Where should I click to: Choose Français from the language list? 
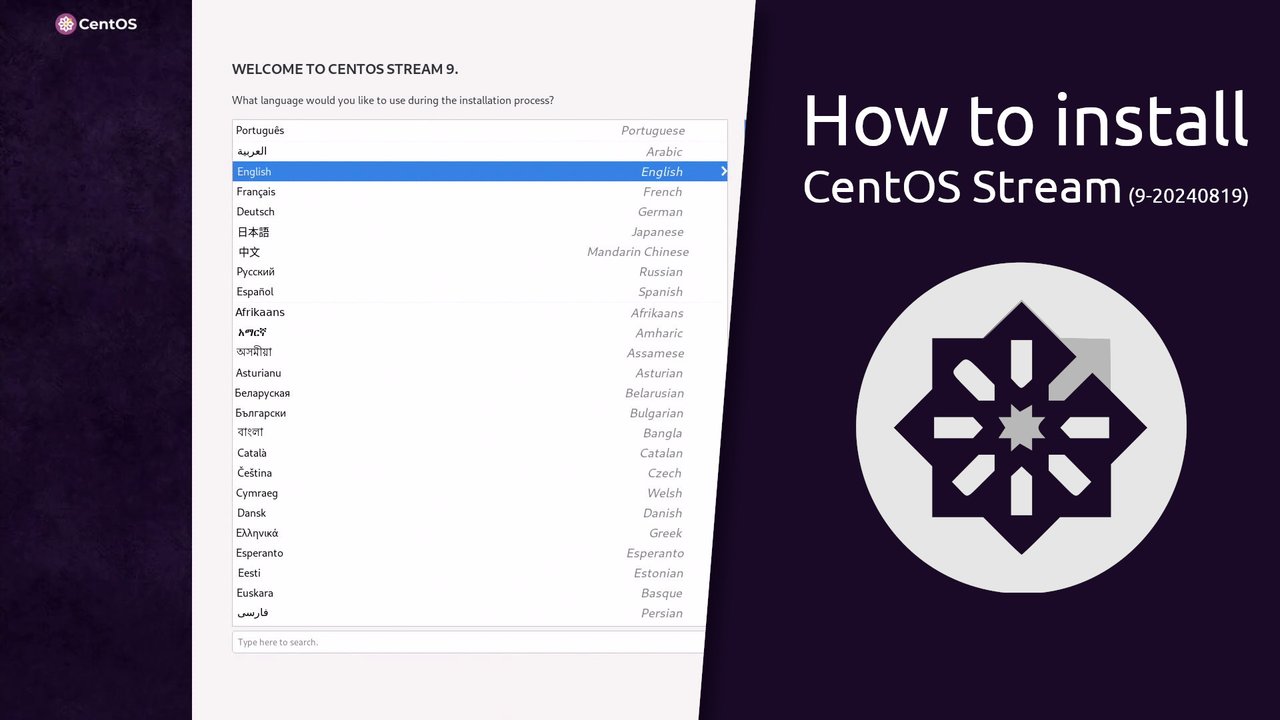480,192
